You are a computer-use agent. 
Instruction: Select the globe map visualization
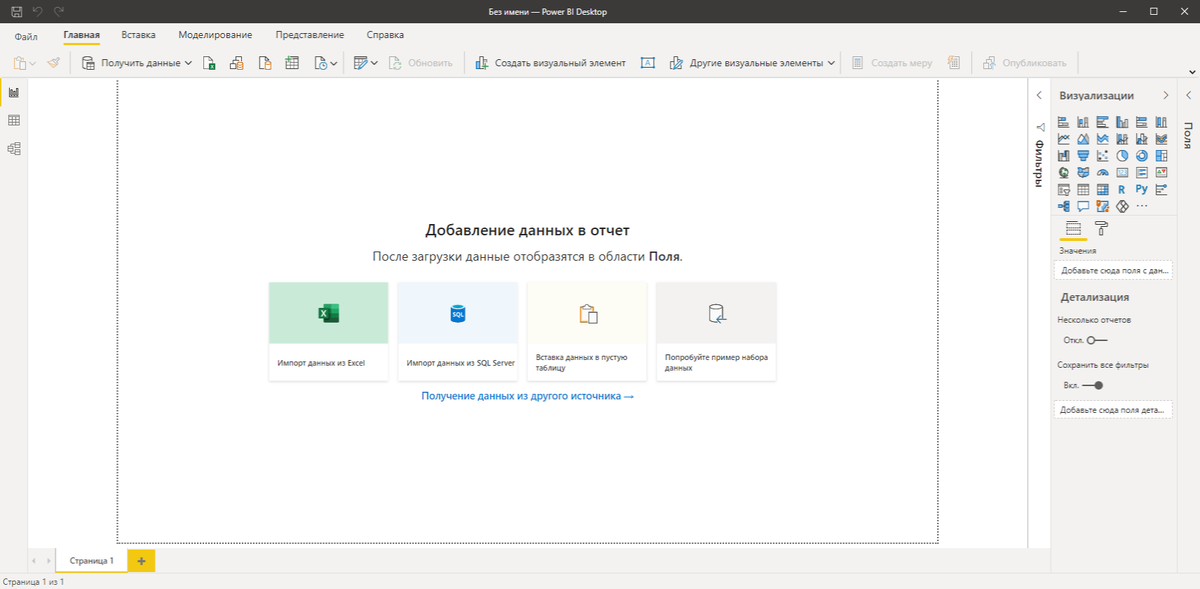(x=1064, y=173)
